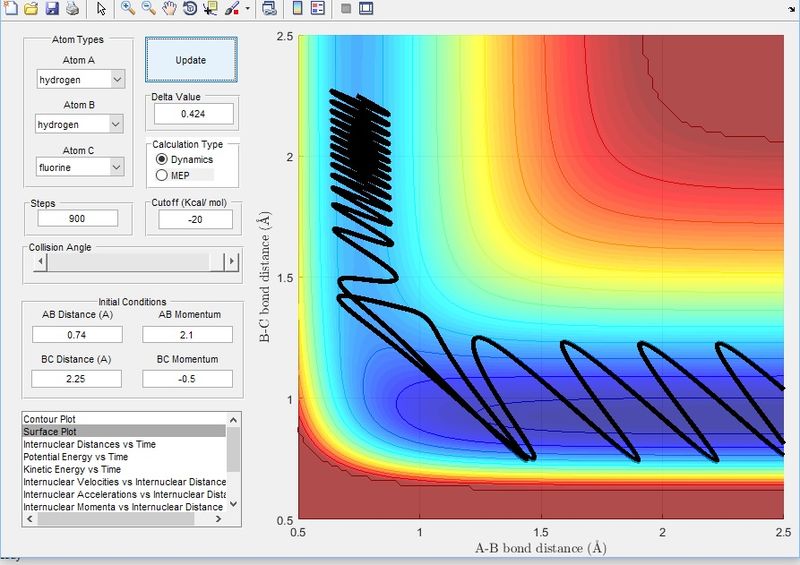Screen dimensions: 800x565
Task: Click the Collision Angle label
Action: 60,247
